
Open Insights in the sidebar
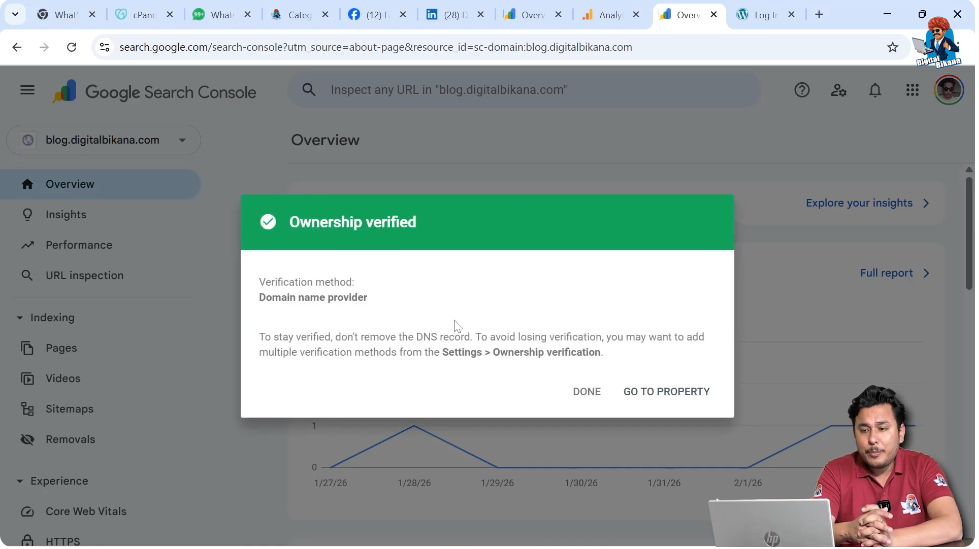click(66, 215)
